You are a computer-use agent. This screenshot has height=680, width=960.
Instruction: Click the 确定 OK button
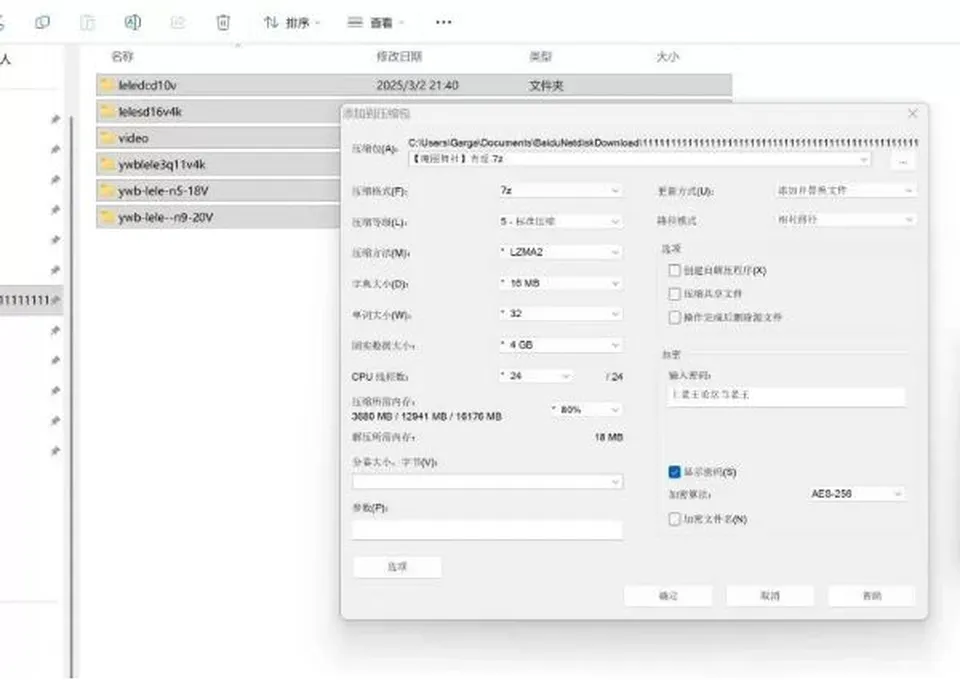668,596
